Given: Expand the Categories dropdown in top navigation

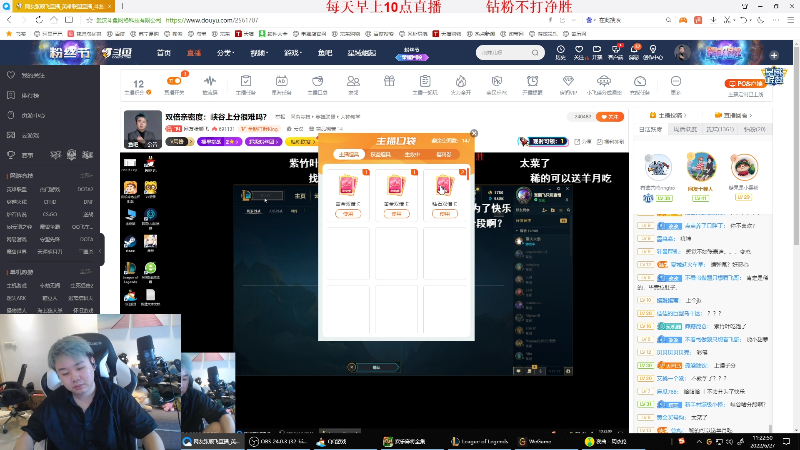Looking at the screenshot, I should [x=224, y=53].
